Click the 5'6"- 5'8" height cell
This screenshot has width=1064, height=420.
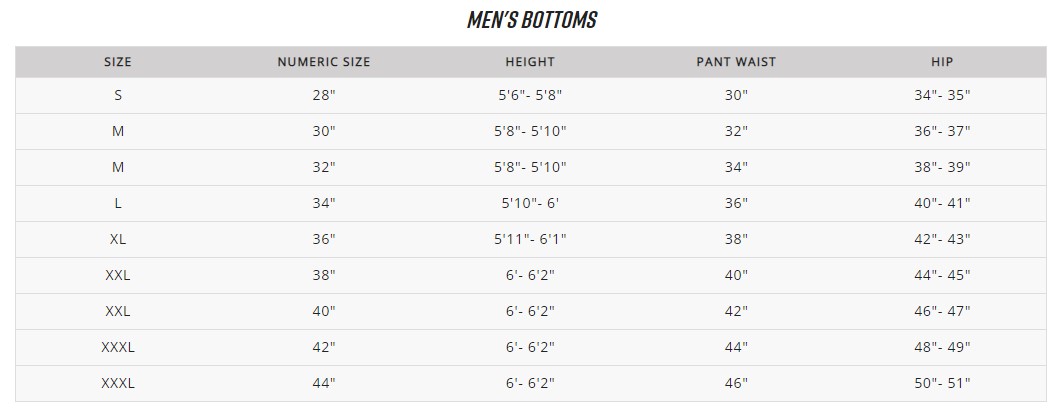[x=530, y=96]
